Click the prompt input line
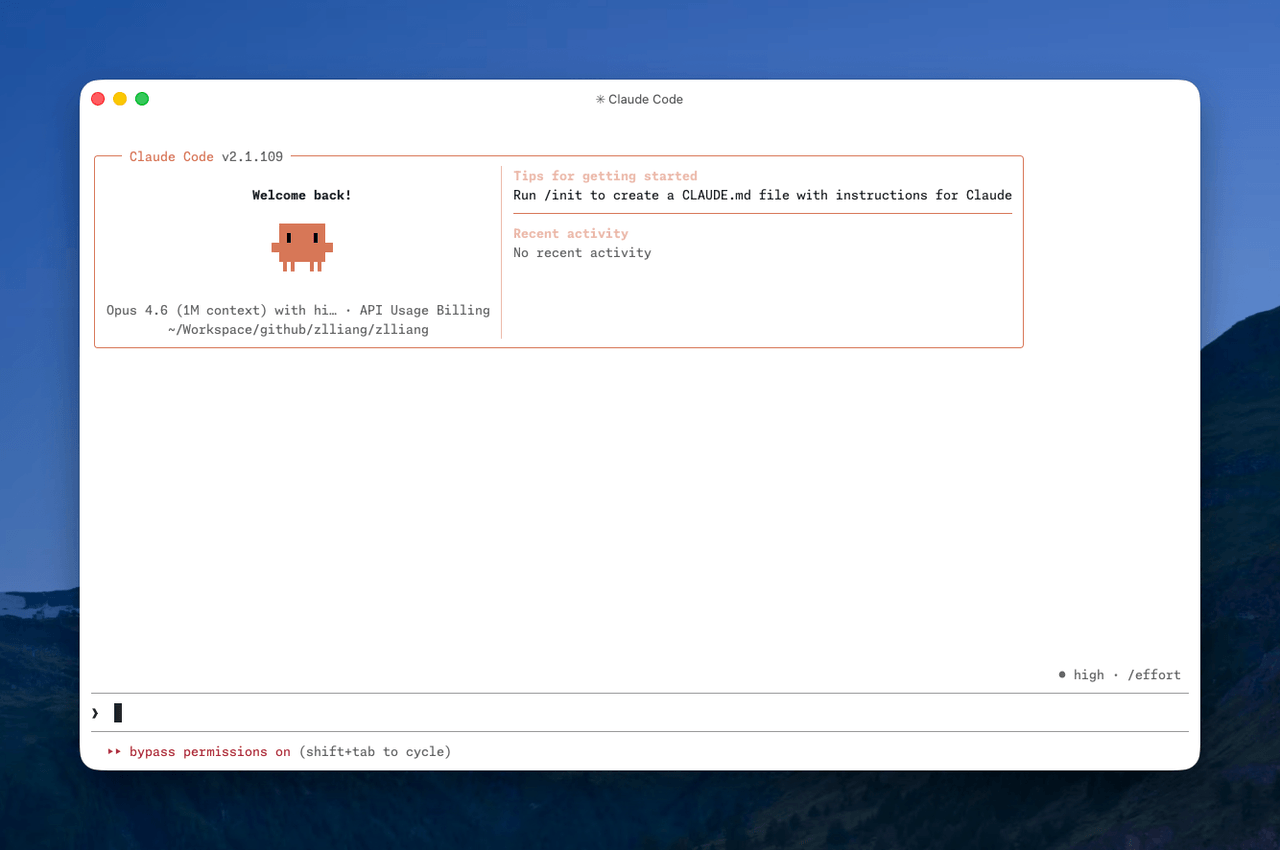Image resolution: width=1280 pixels, height=850 pixels. (640, 713)
